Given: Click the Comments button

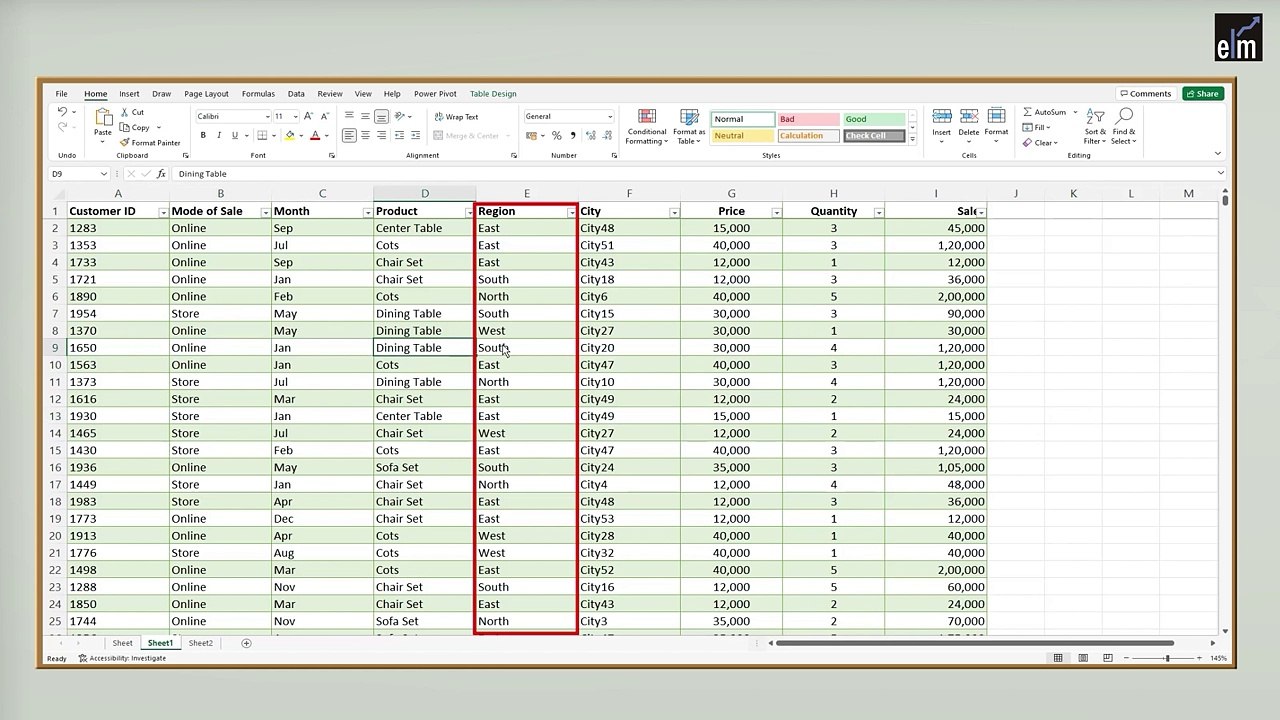Looking at the screenshot, I should 1145,94.
